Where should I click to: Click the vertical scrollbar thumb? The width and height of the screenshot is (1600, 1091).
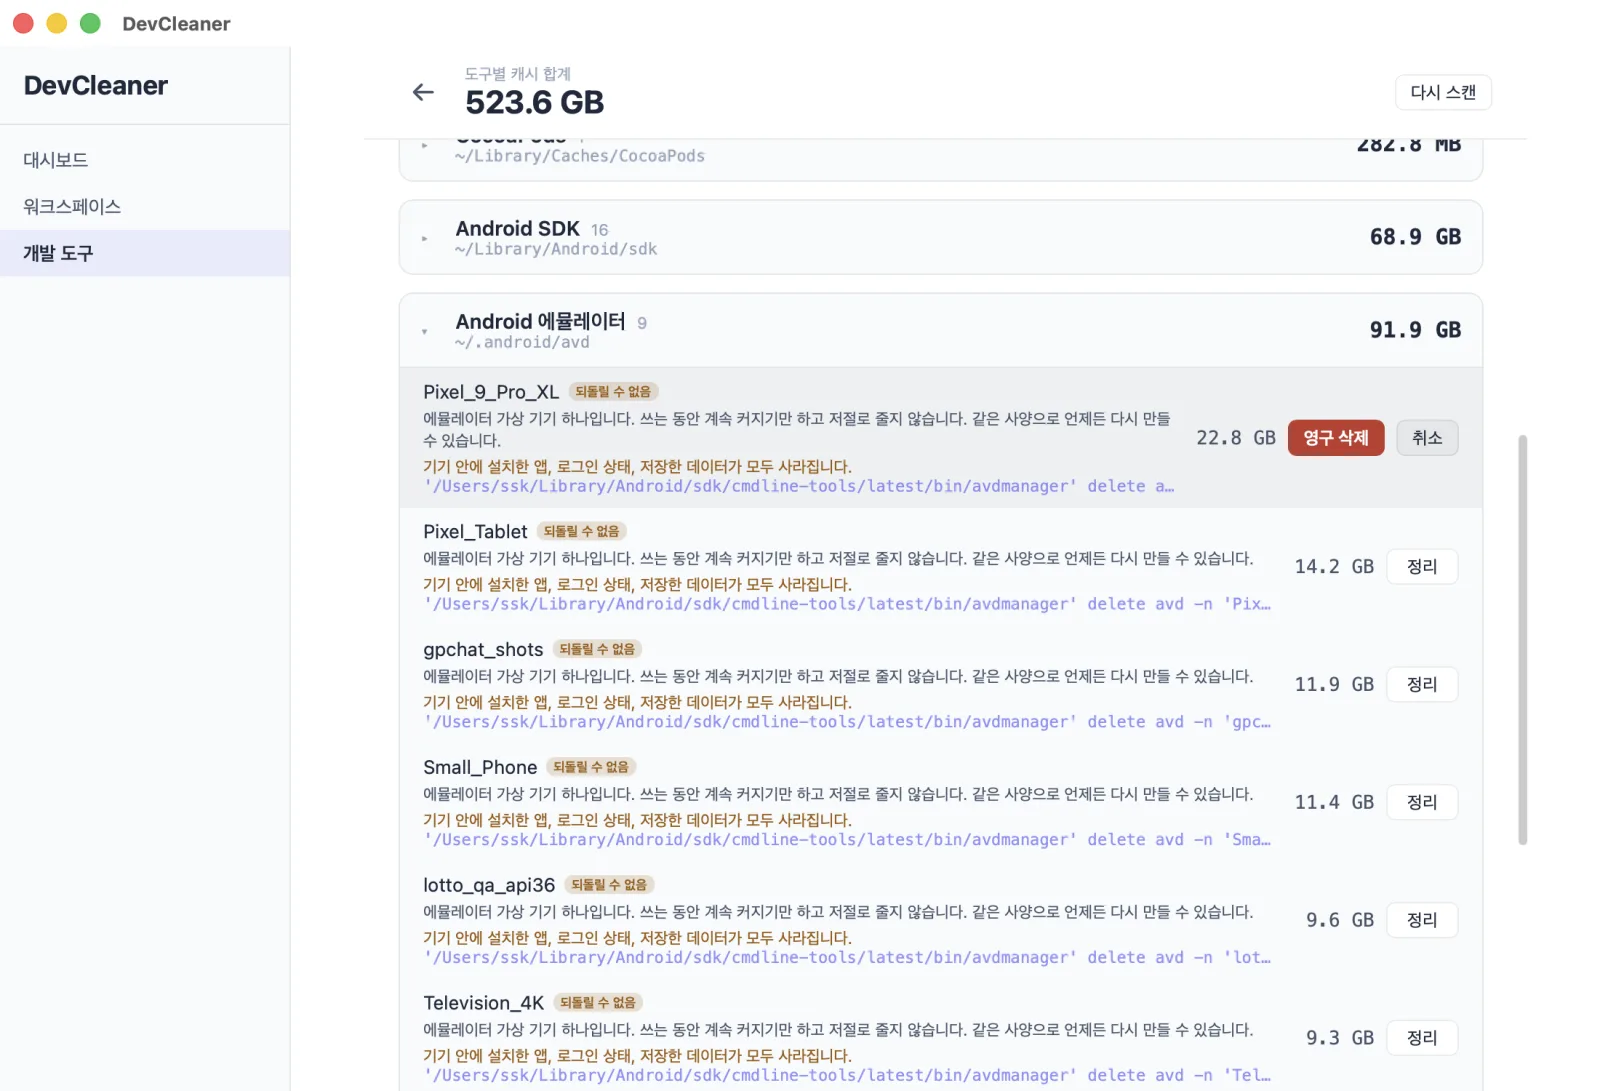1522,640
